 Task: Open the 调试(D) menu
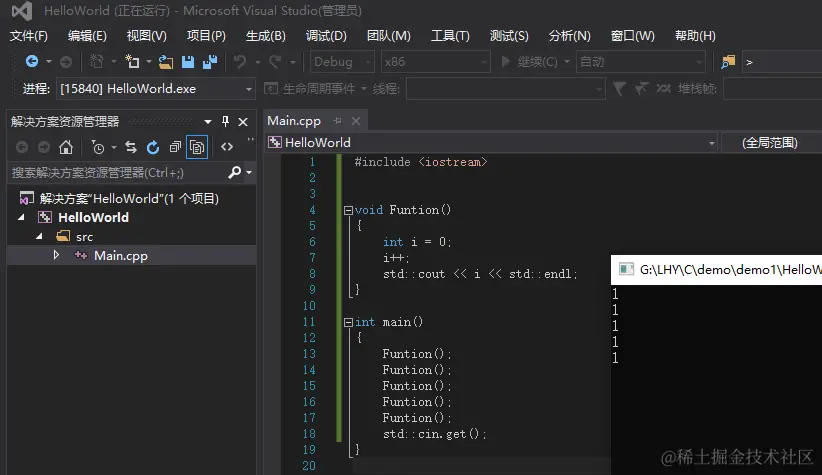click(x=326, y=36)
